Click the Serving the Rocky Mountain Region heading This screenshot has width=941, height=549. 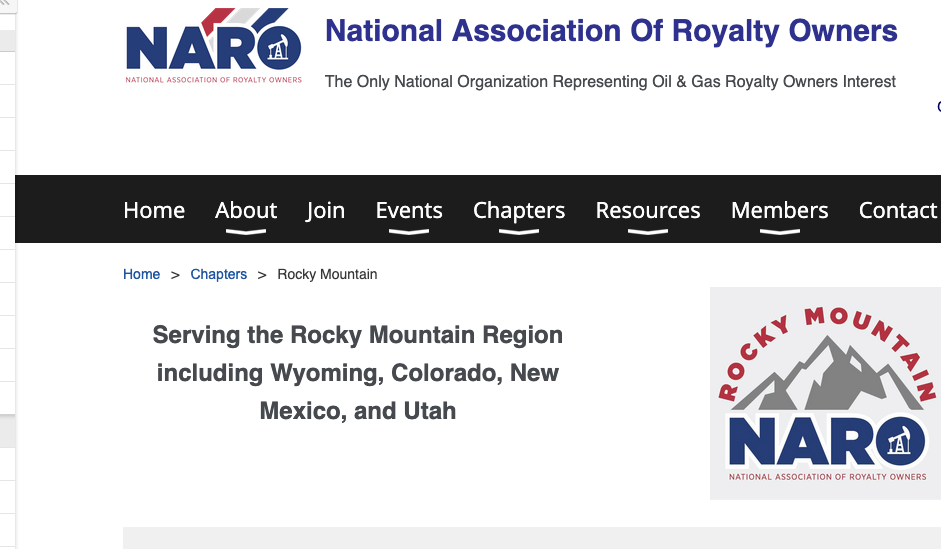tap(358, 373)
